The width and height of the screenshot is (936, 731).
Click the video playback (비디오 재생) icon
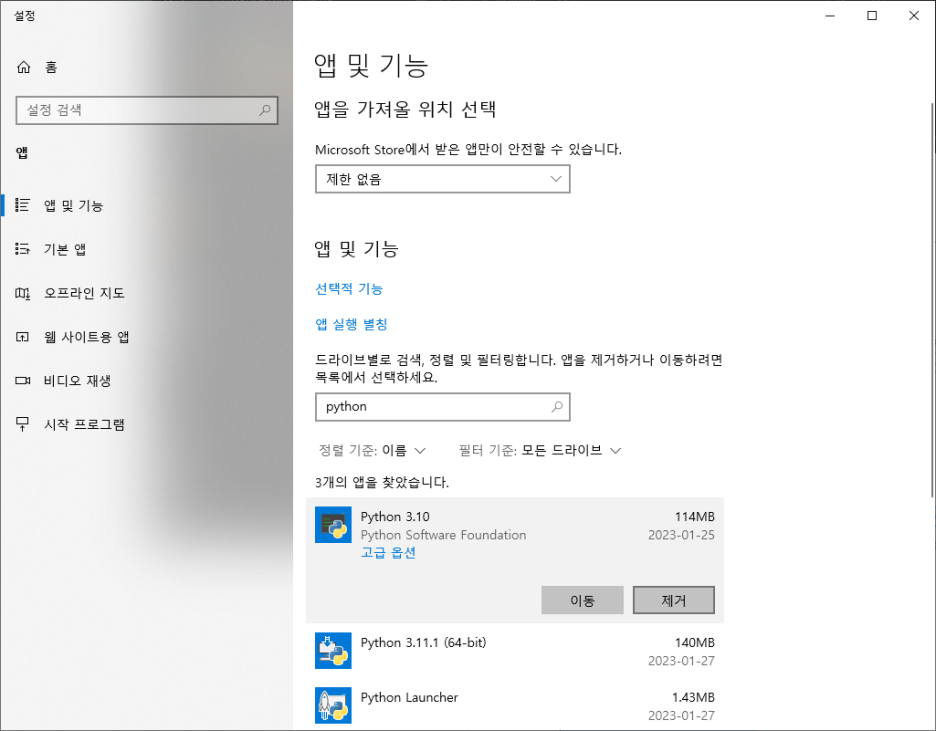pos(22,381)
